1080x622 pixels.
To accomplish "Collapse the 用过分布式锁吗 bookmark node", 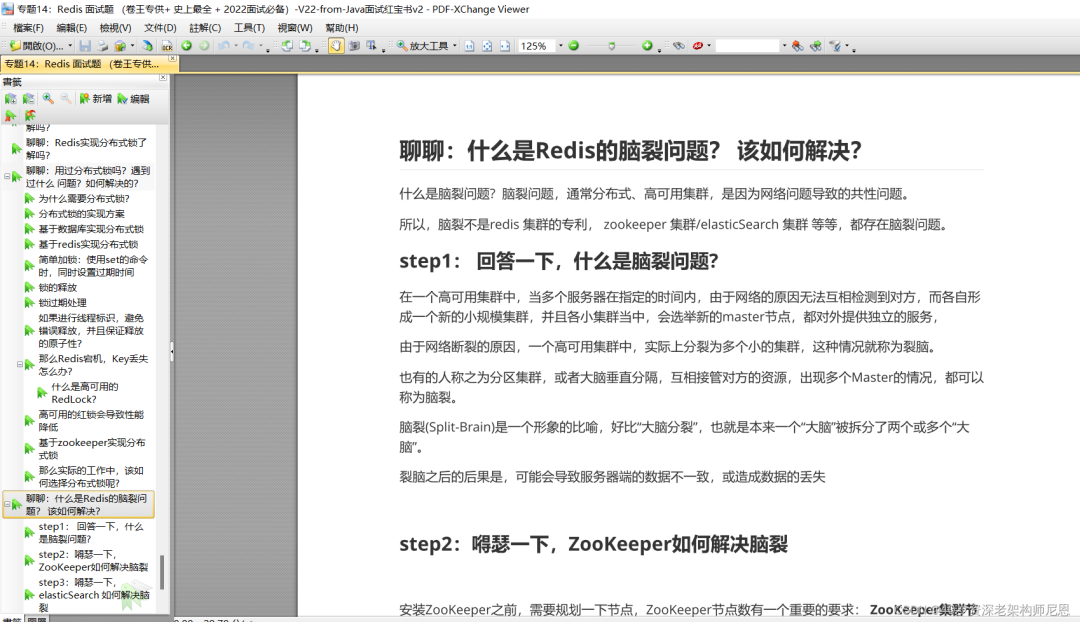I will click(7, 176).
